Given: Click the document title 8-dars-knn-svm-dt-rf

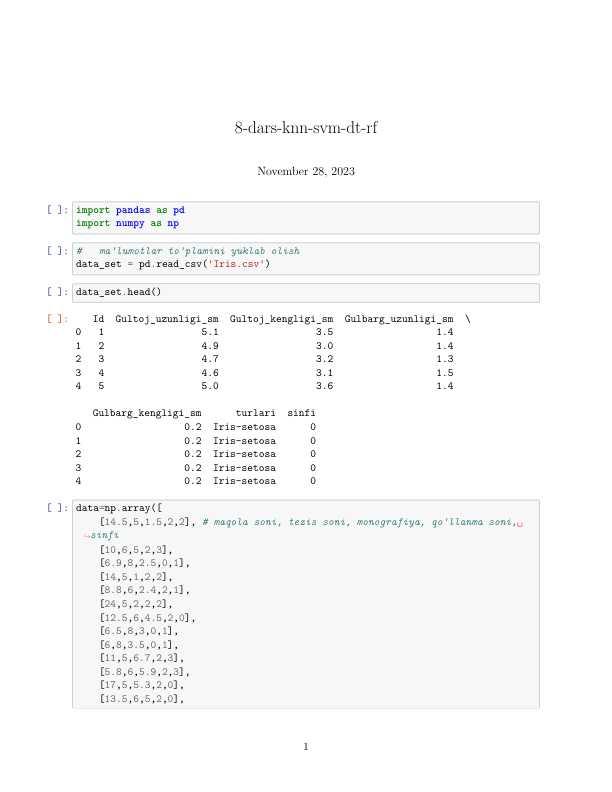Looking at the screenshot, I should [x=306, y=128].
